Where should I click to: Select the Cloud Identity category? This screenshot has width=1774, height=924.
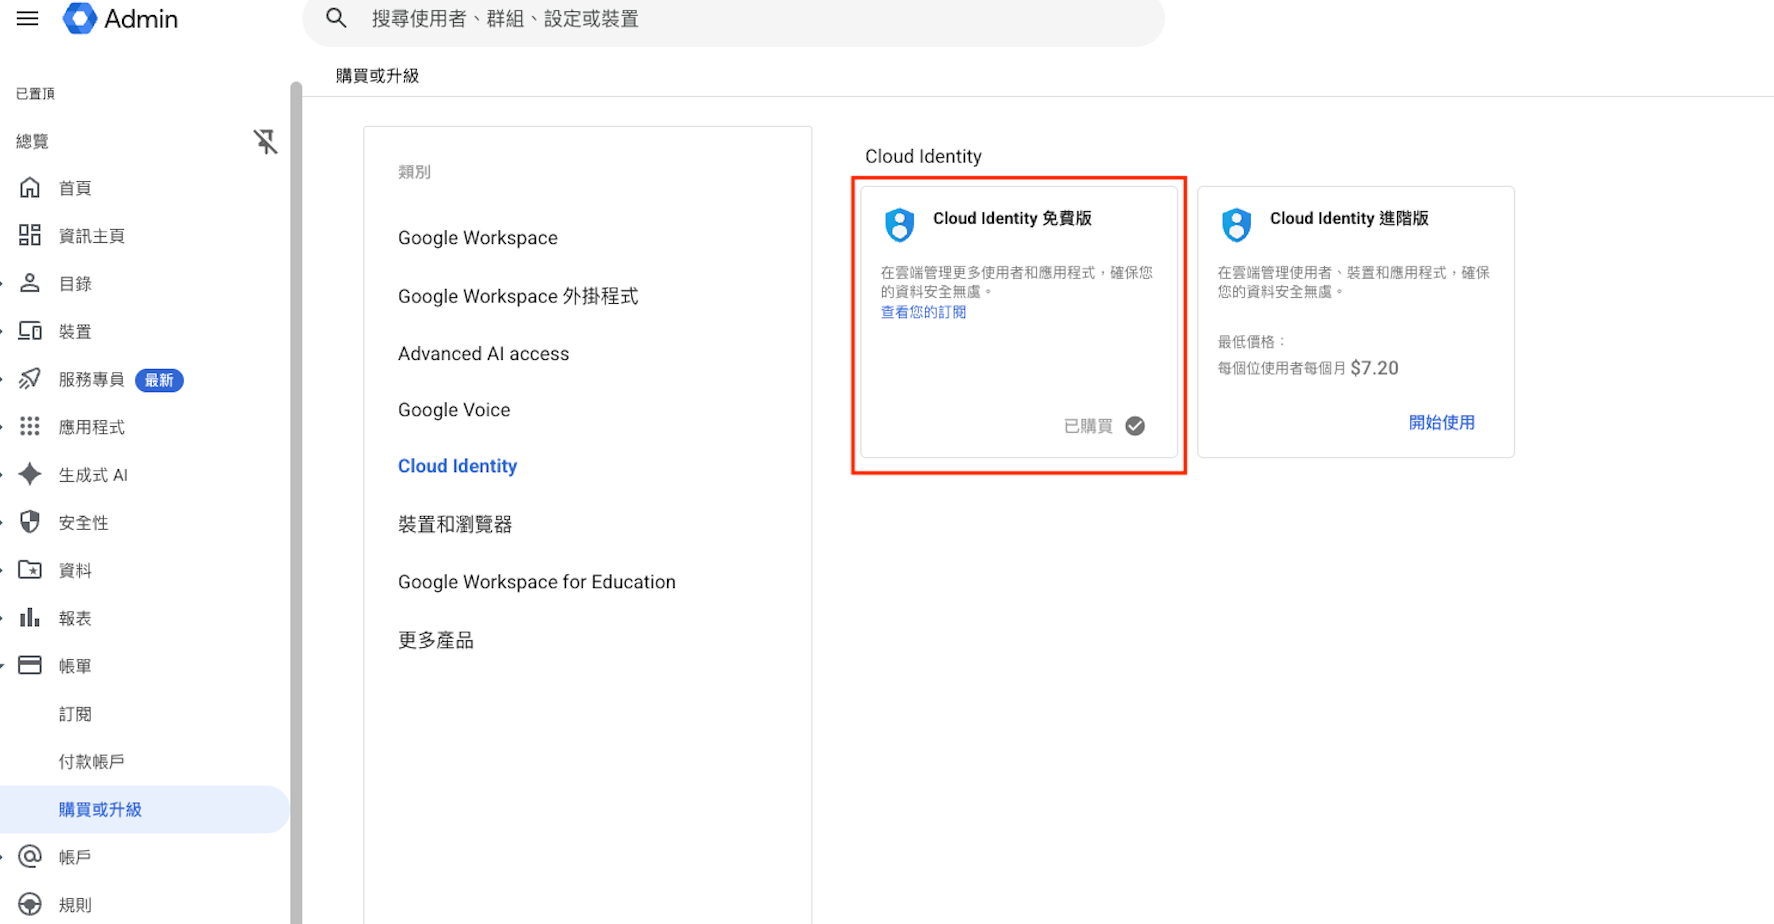pyautogui.click(x=457, y=466)
